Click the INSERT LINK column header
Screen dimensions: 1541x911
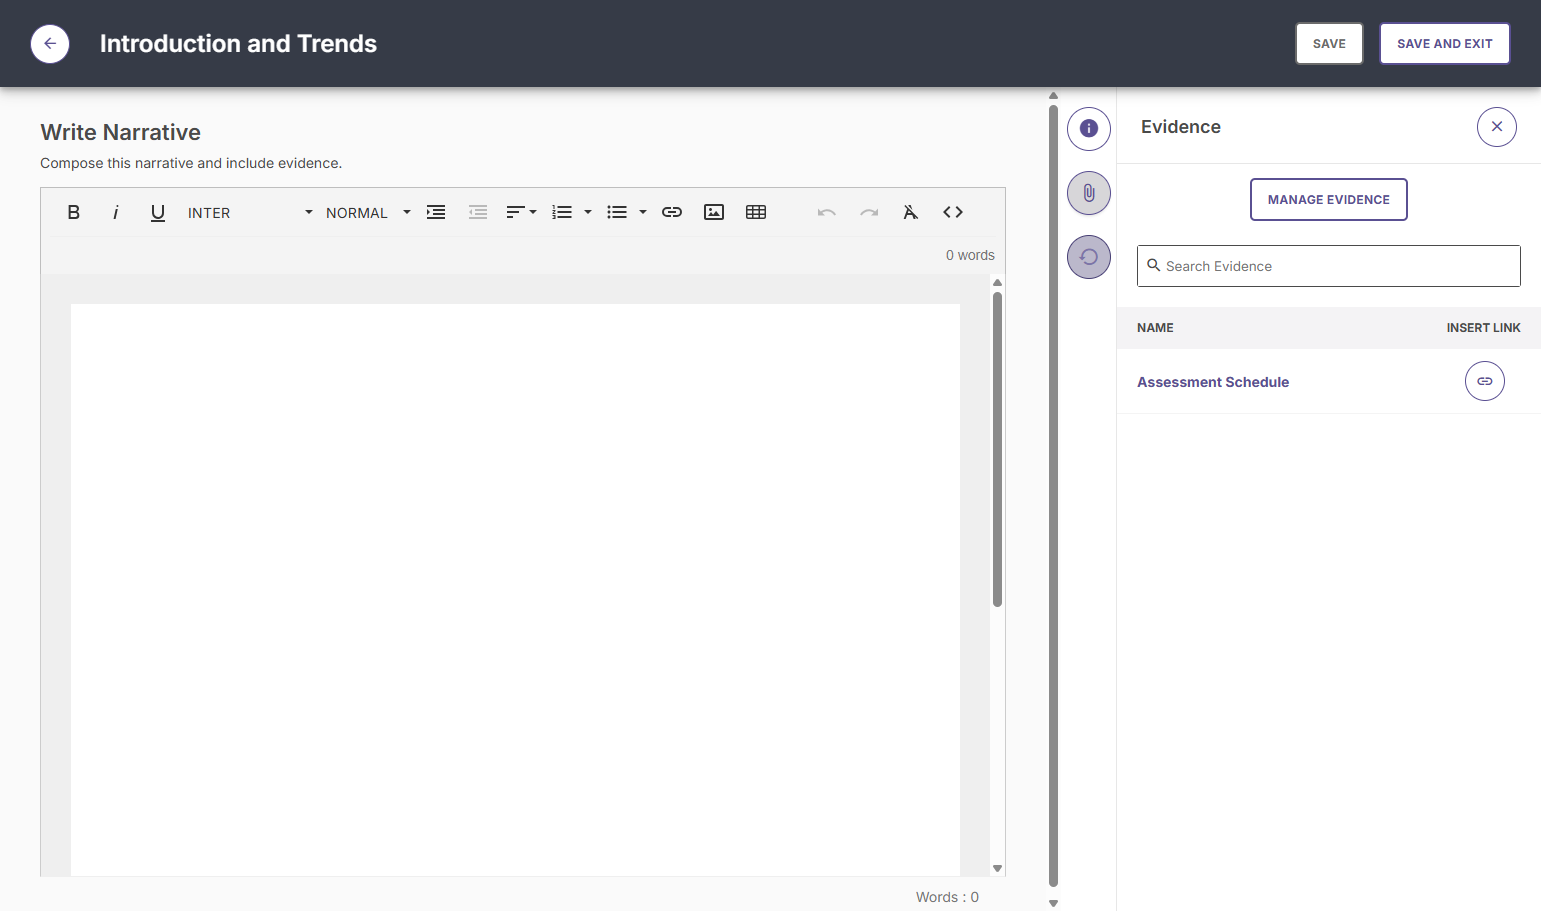pos(1483,328)
